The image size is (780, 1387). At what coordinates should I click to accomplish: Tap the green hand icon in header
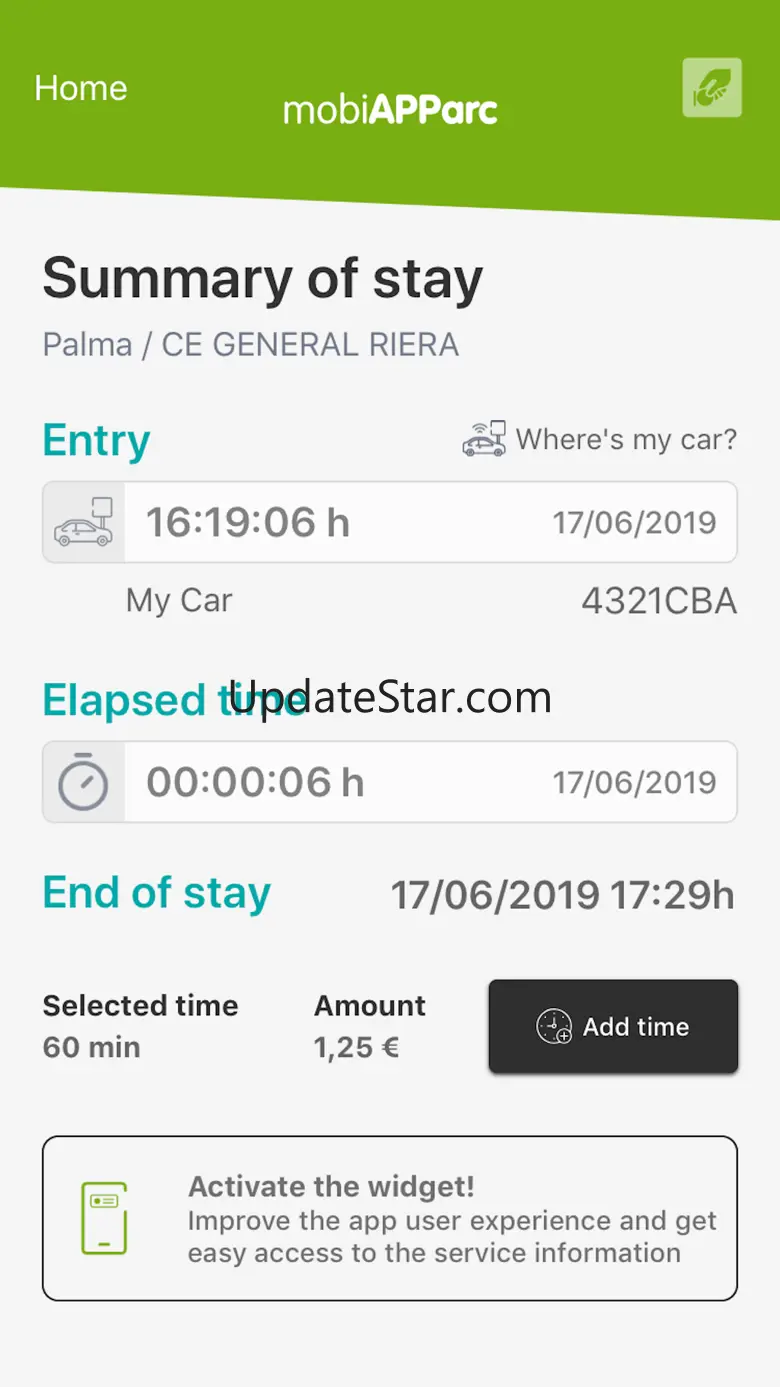712,88
